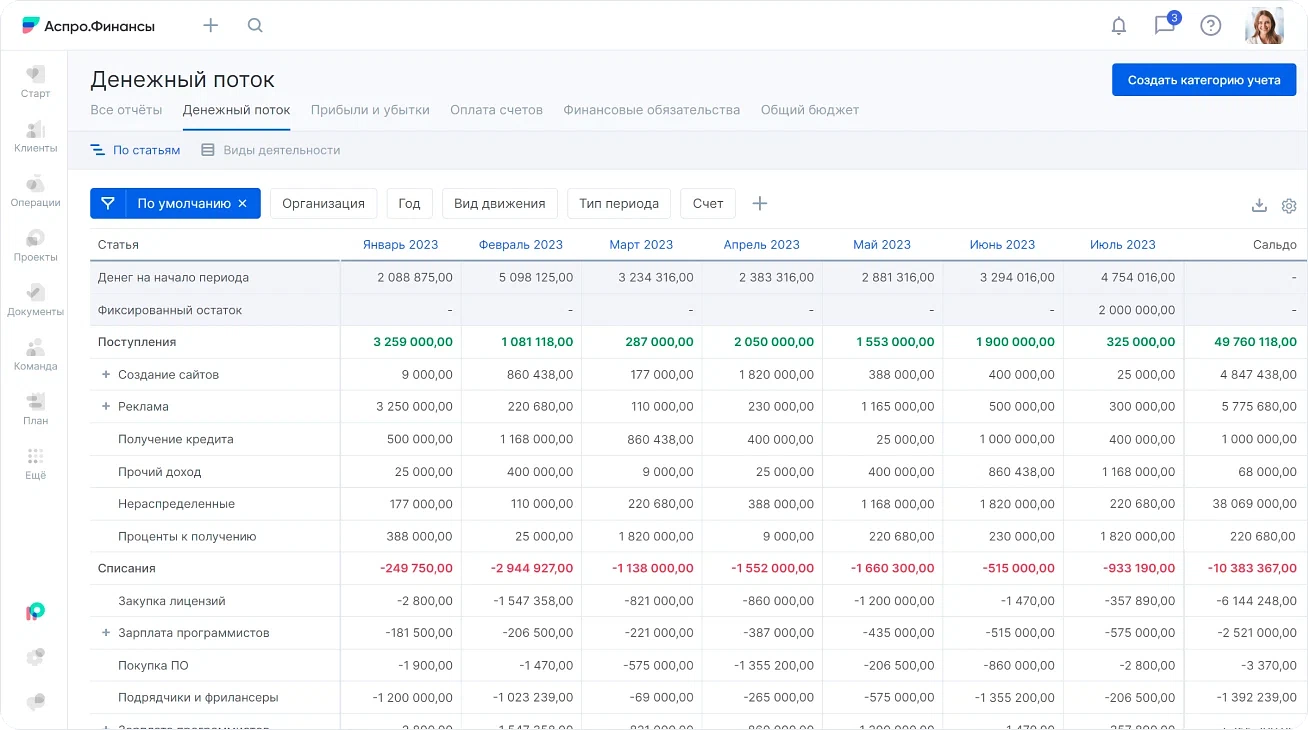This screenshot has height=730, width=1308.
Task: Switch to Прибыли и убытки tab
Action: point(370,110)
